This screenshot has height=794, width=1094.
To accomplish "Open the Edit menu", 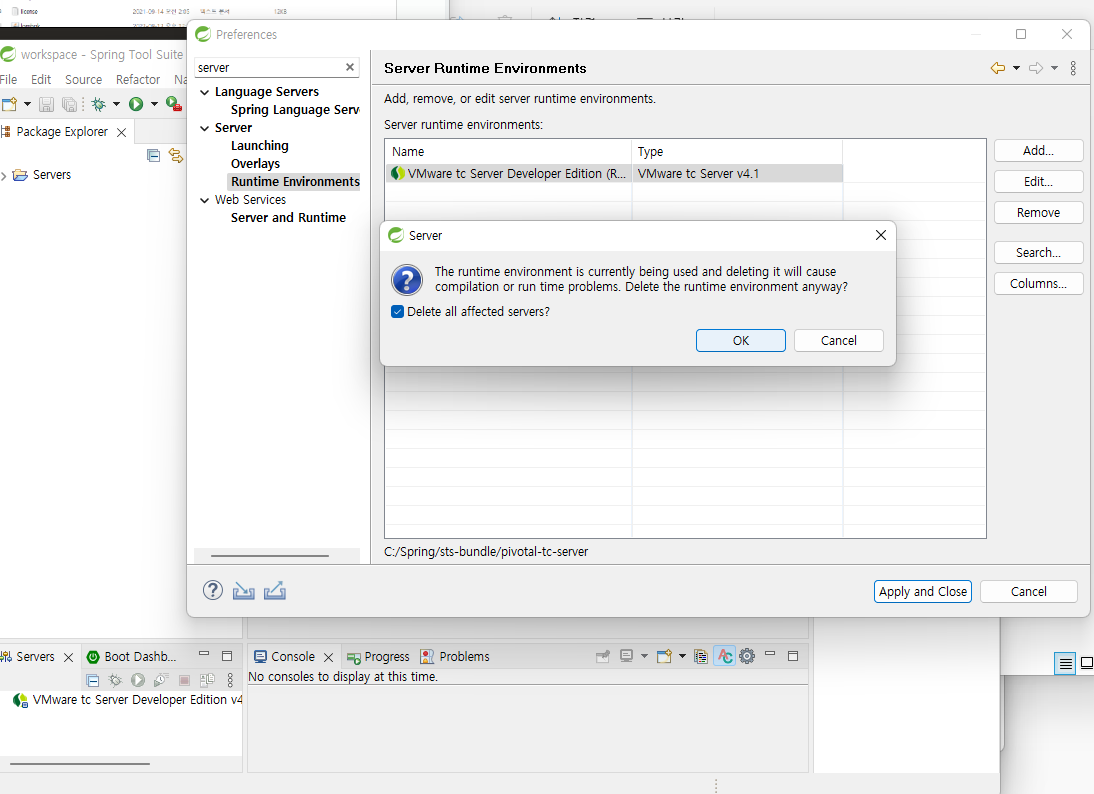I will 41,80.
